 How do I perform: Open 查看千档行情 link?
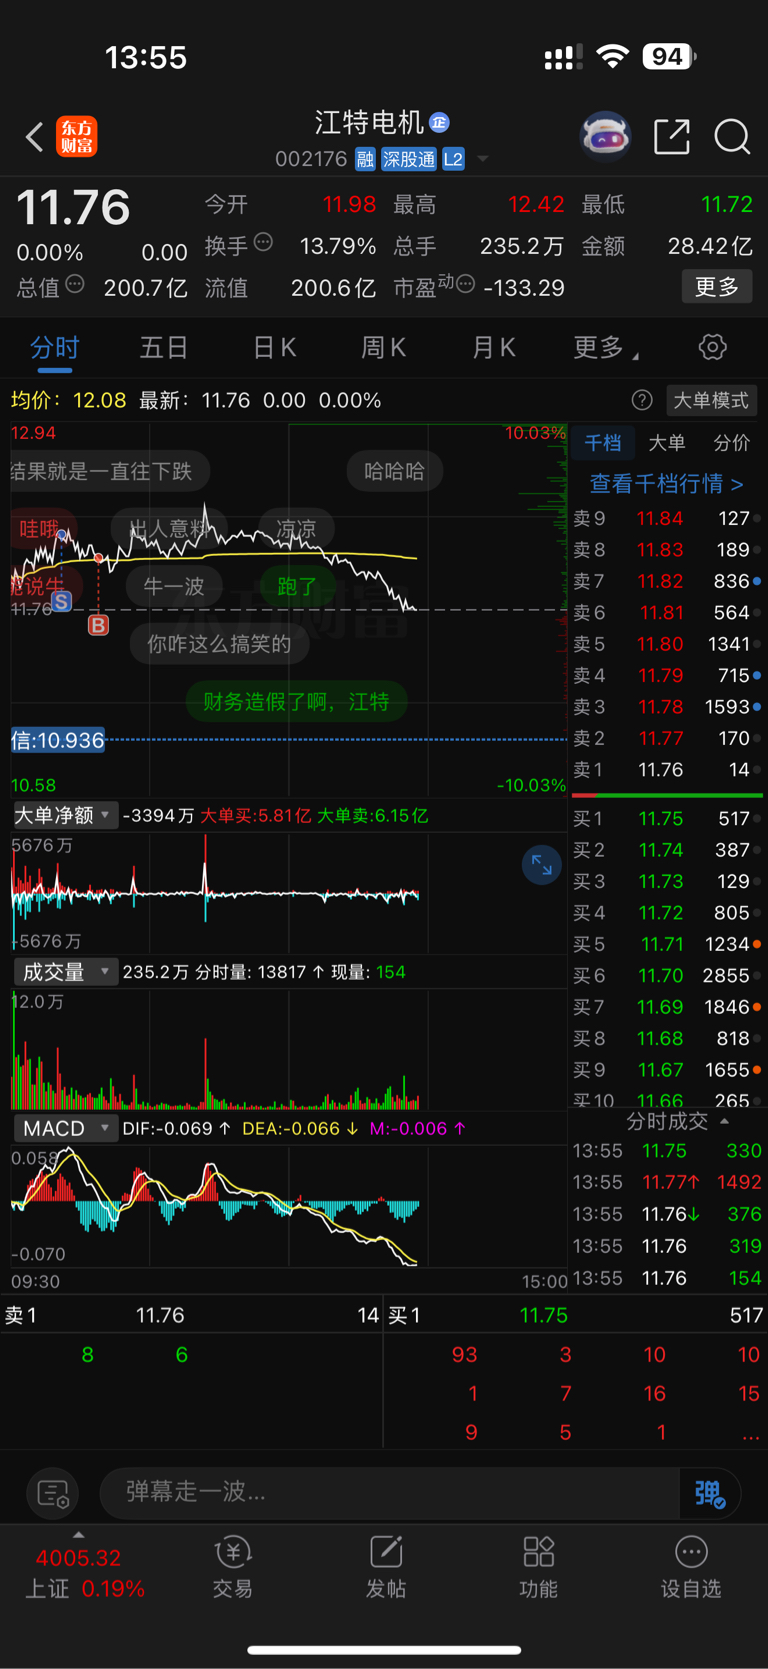(x=666, y=484)
